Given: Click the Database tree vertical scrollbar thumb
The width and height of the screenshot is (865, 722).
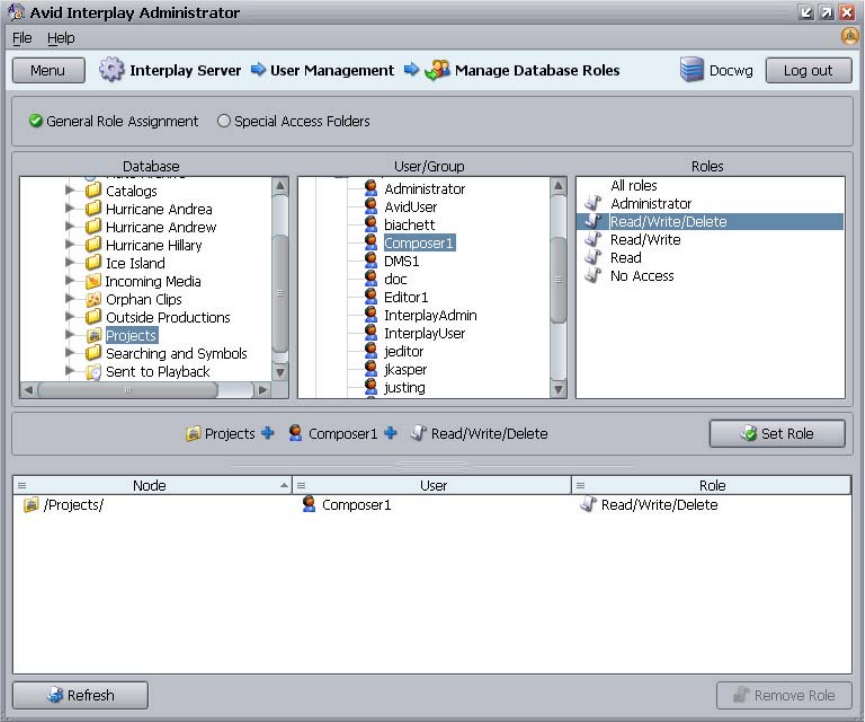Looking at the screenshot, I should (280, 293).
